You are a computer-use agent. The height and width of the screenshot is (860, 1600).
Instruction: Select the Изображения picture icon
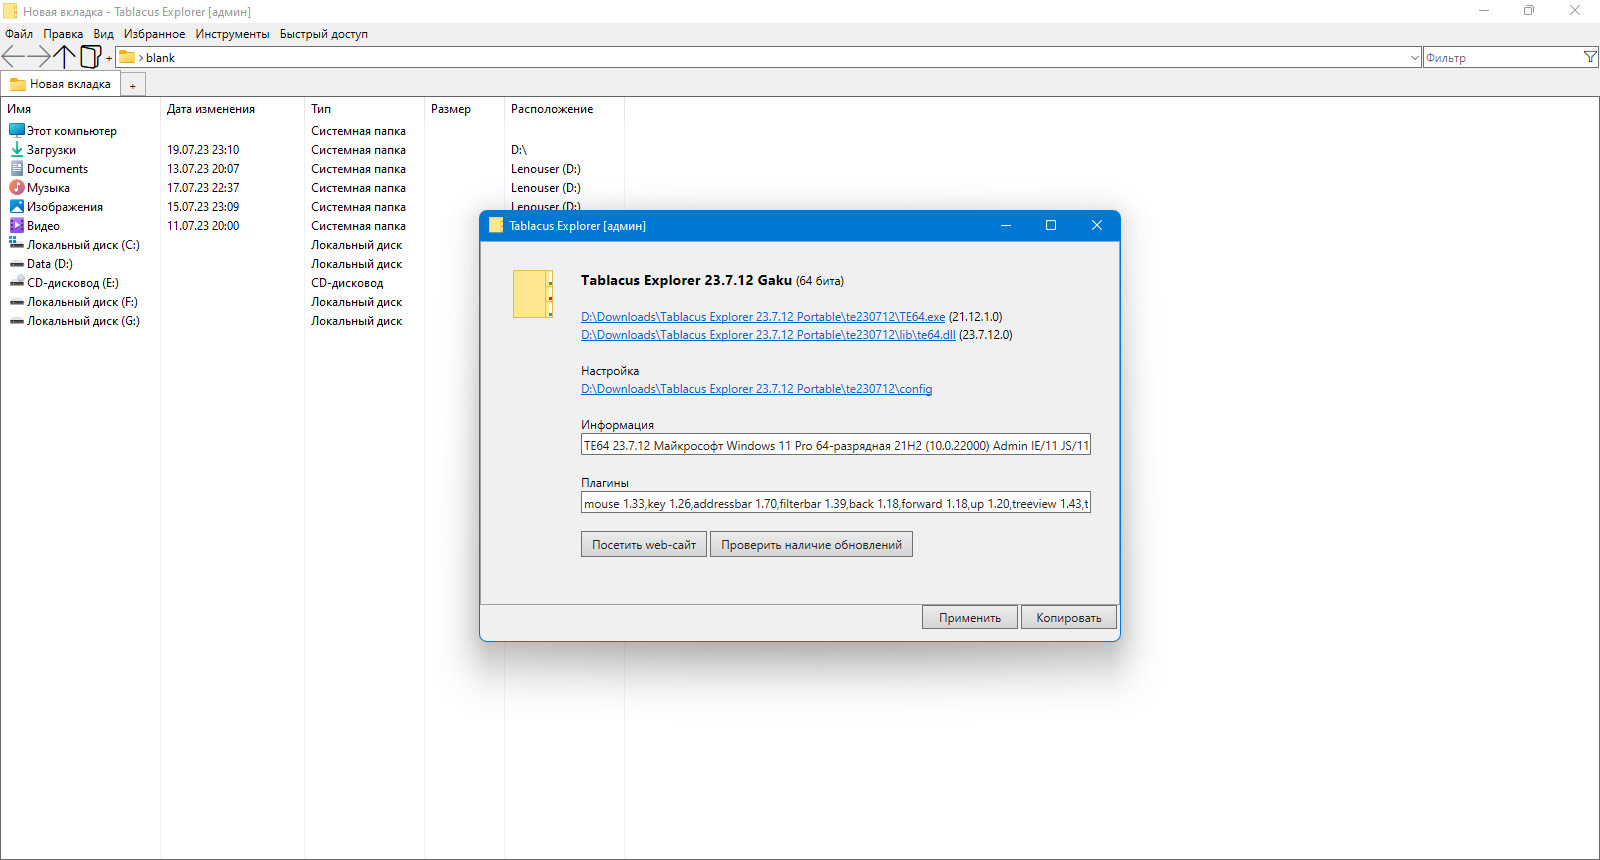point(17,206)
